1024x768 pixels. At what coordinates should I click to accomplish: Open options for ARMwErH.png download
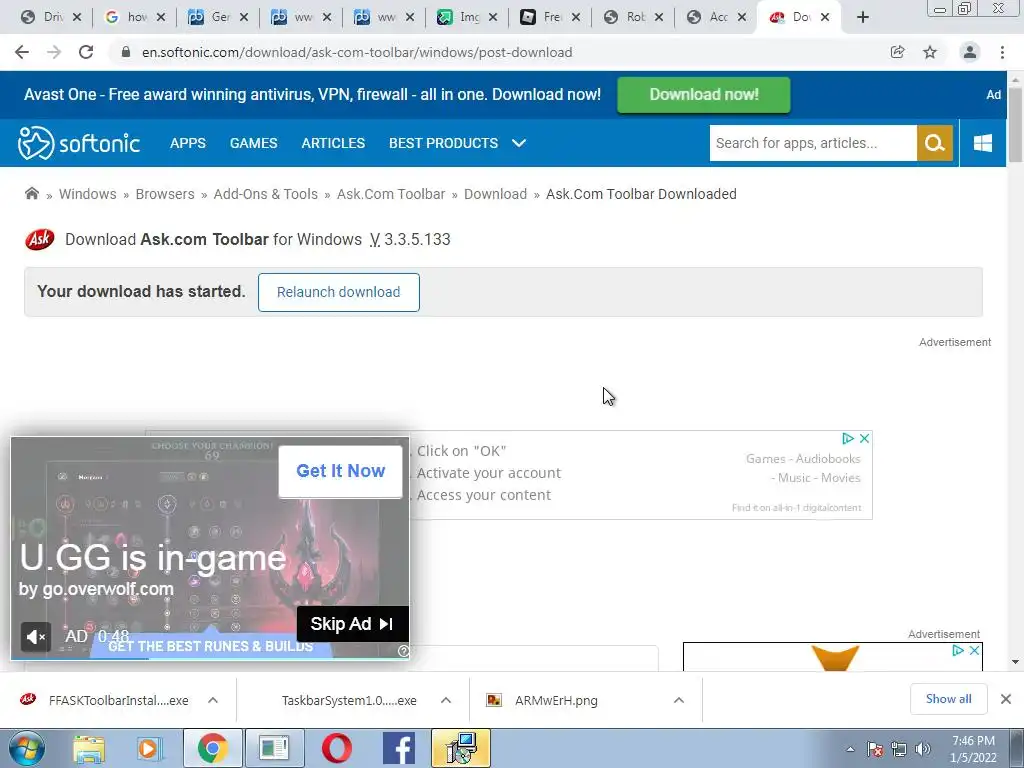pos(679,700)
